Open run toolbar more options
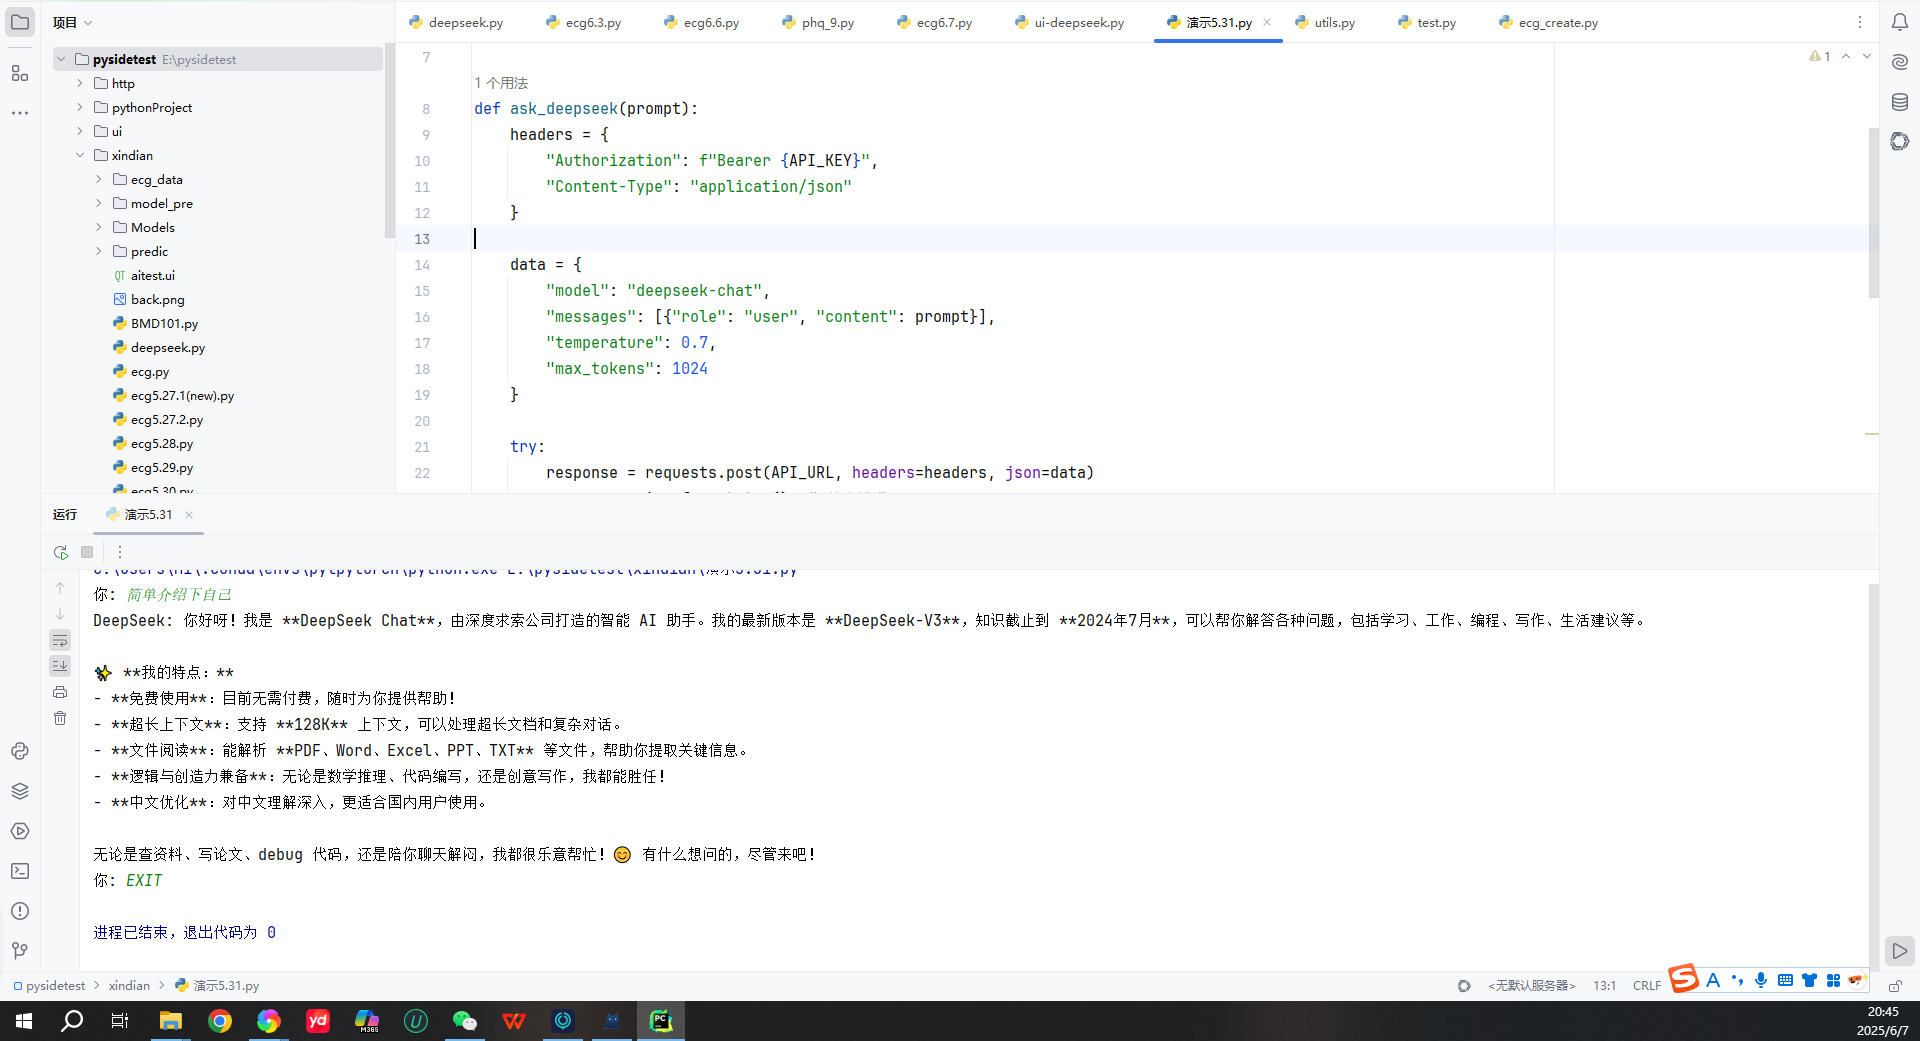The image size is (1920, 1041). [120, 552]
